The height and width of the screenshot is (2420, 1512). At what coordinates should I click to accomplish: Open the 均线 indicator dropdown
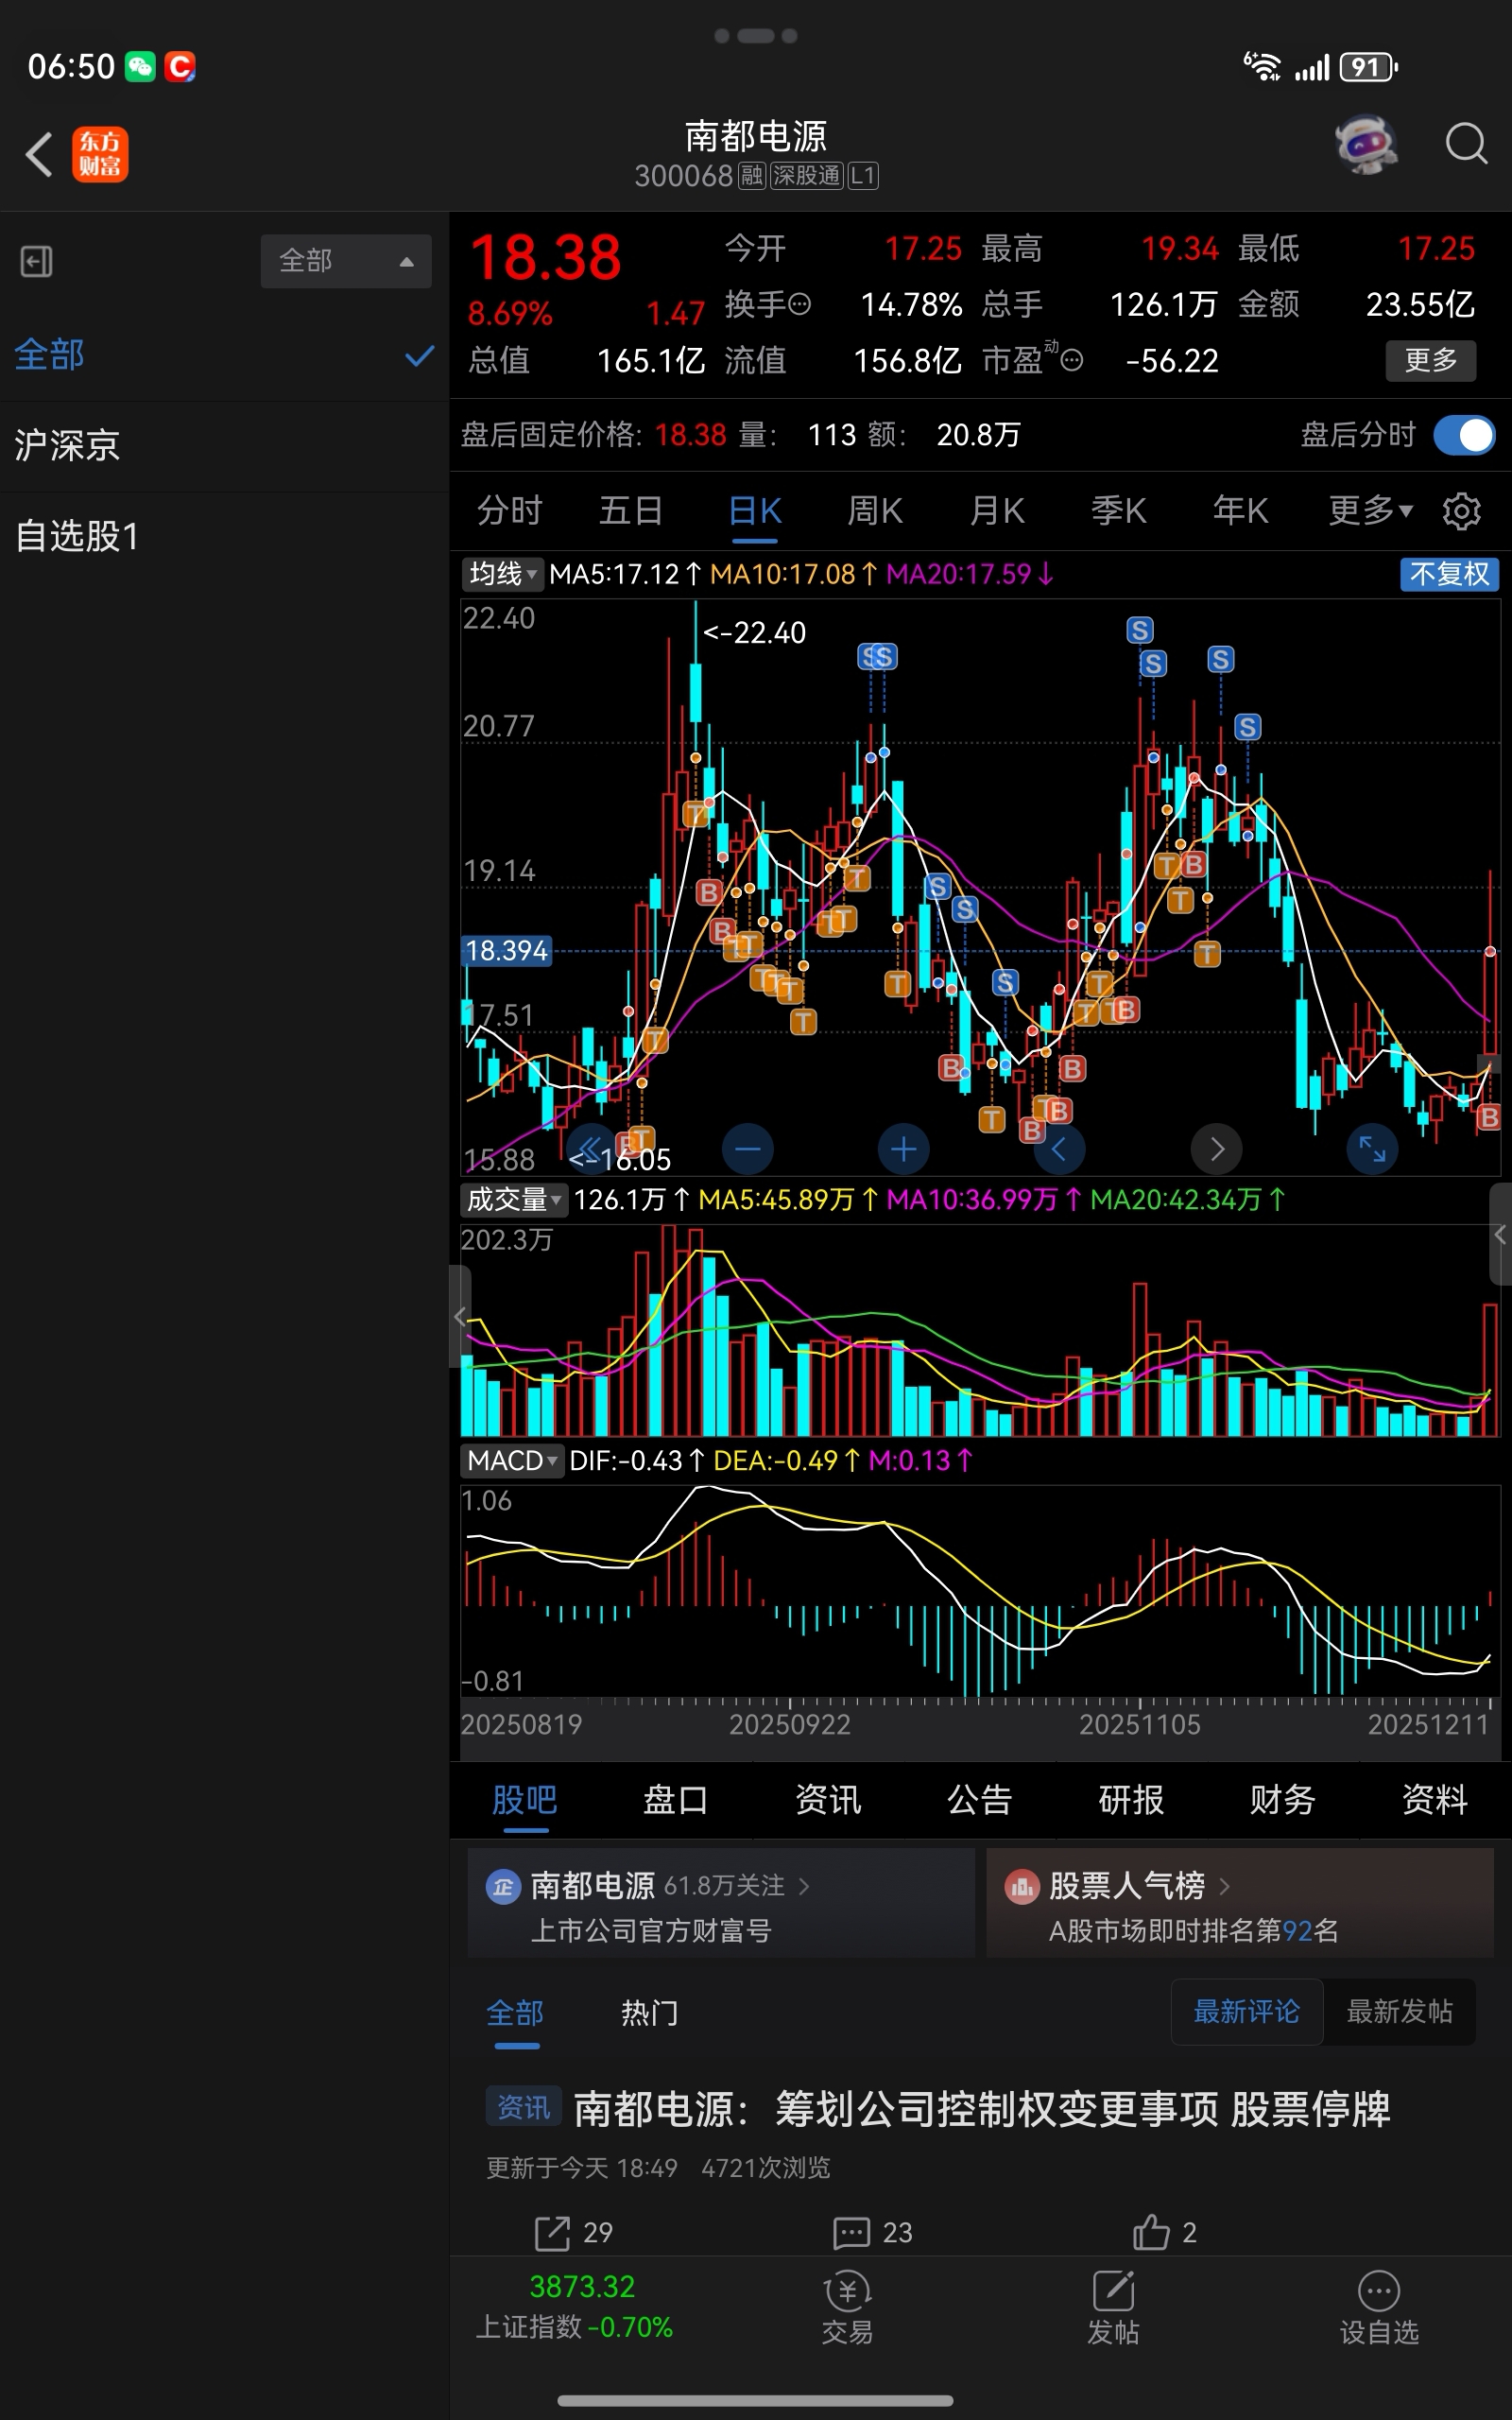pyautogui.click(x=503, y=574)
